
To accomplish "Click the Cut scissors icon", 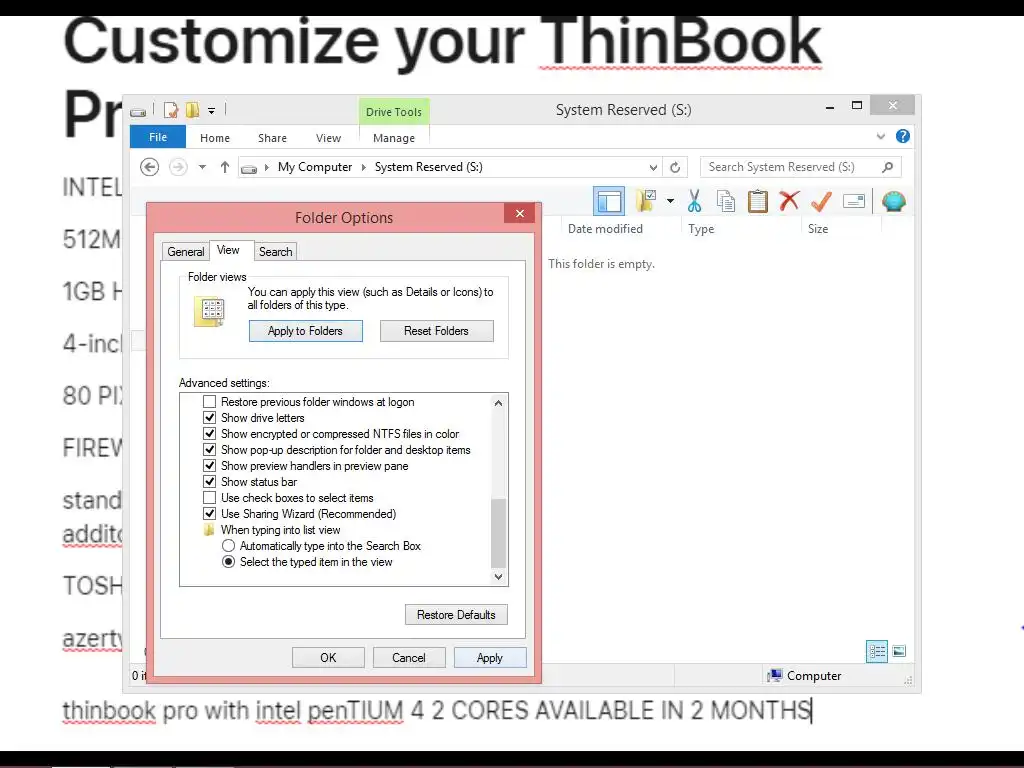I will pos(694,200).
